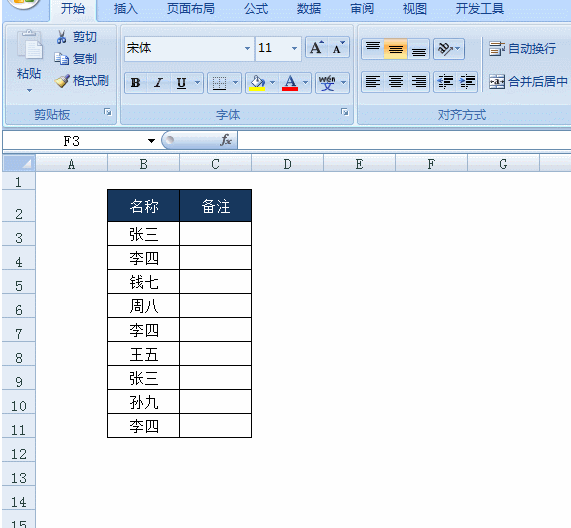Image resolution: width=571 pixels, height=528 pixels.
Task: Select column F header
Action: coord(431,163)
